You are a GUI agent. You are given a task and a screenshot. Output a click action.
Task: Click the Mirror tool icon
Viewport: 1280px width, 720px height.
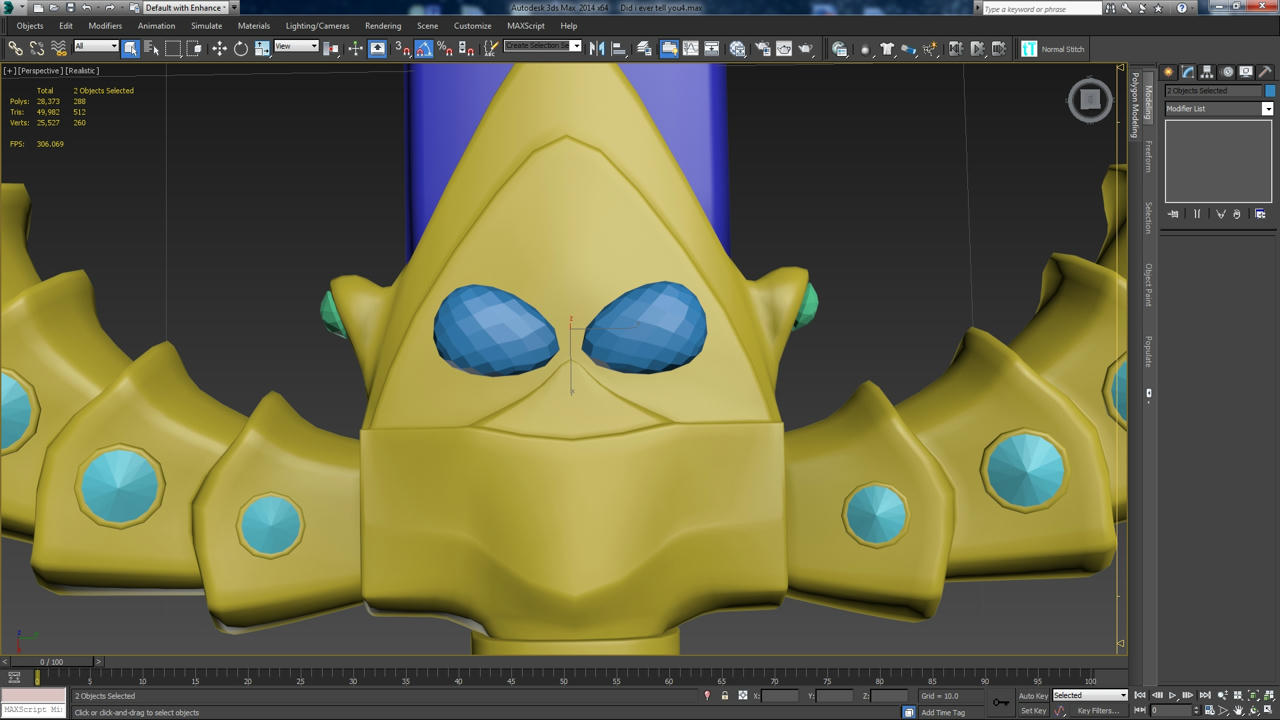coord(597,48)
